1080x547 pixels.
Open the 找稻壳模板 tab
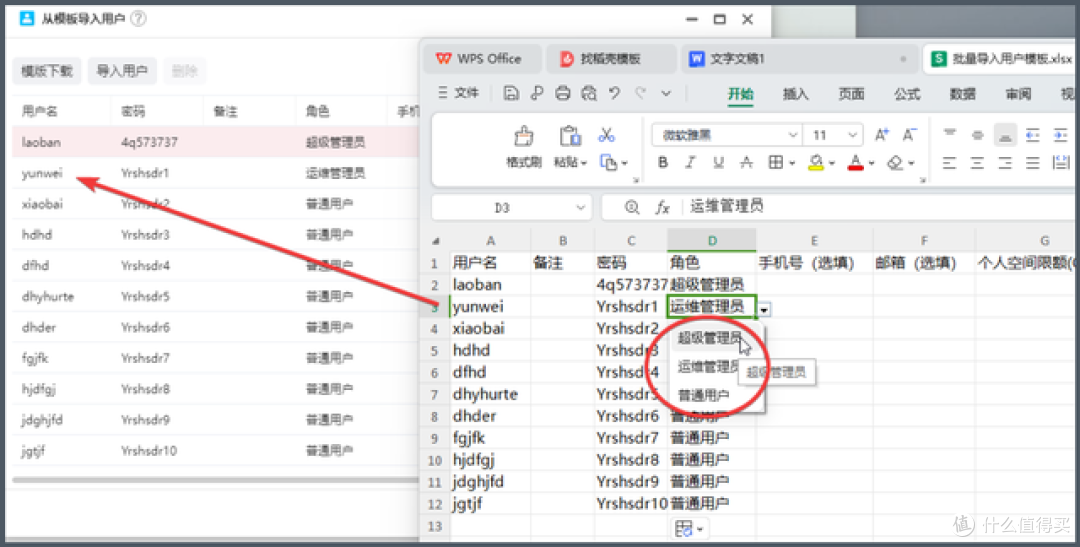pos(610,59)
